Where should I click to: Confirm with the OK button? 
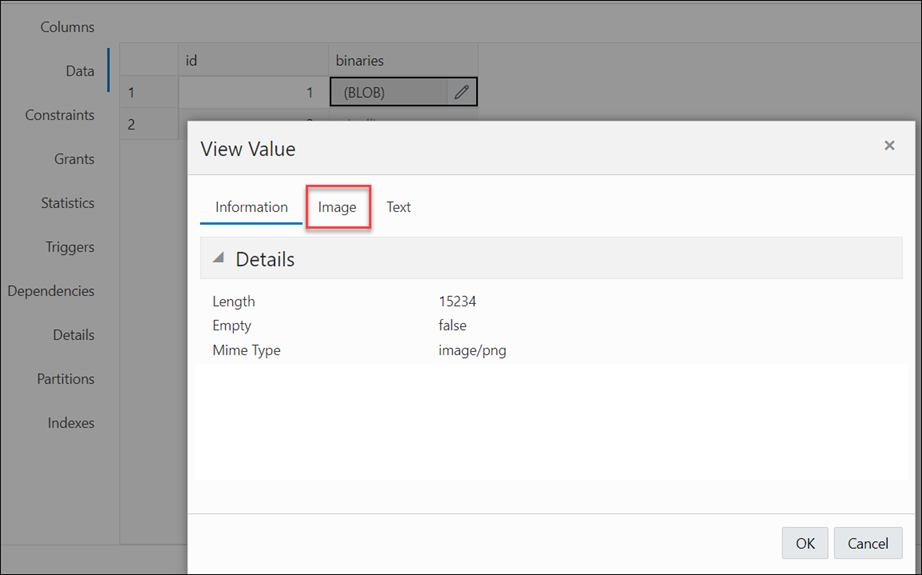805,543
